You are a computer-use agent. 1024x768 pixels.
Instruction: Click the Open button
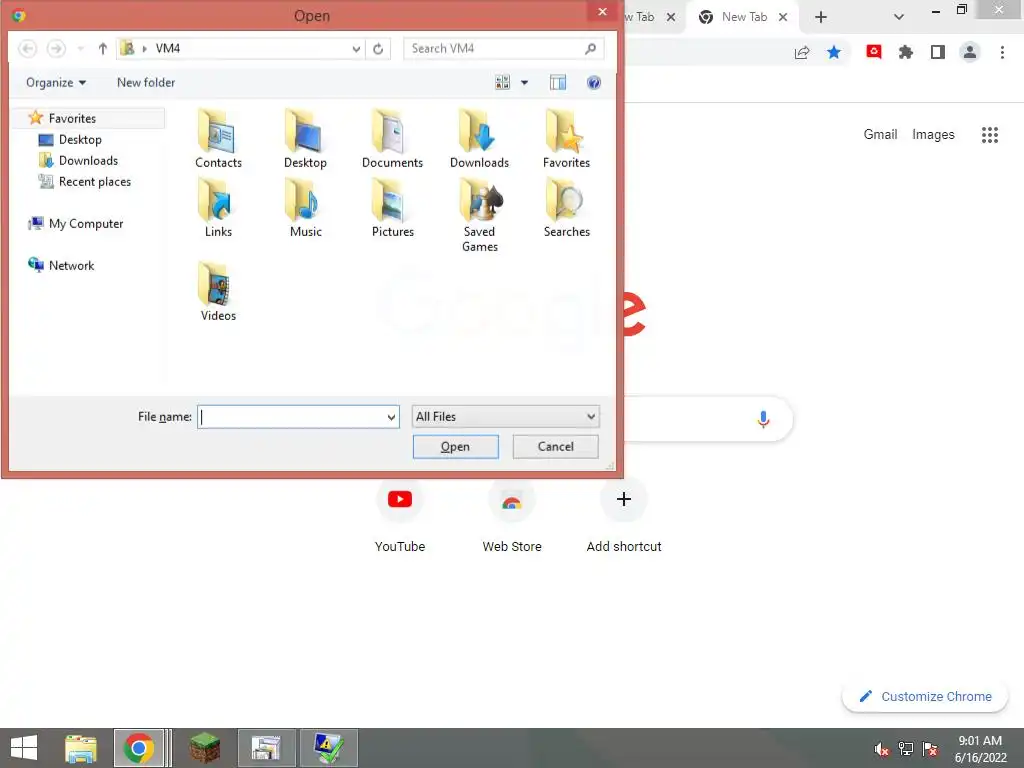pyautogui.click(x=455, y=447)
